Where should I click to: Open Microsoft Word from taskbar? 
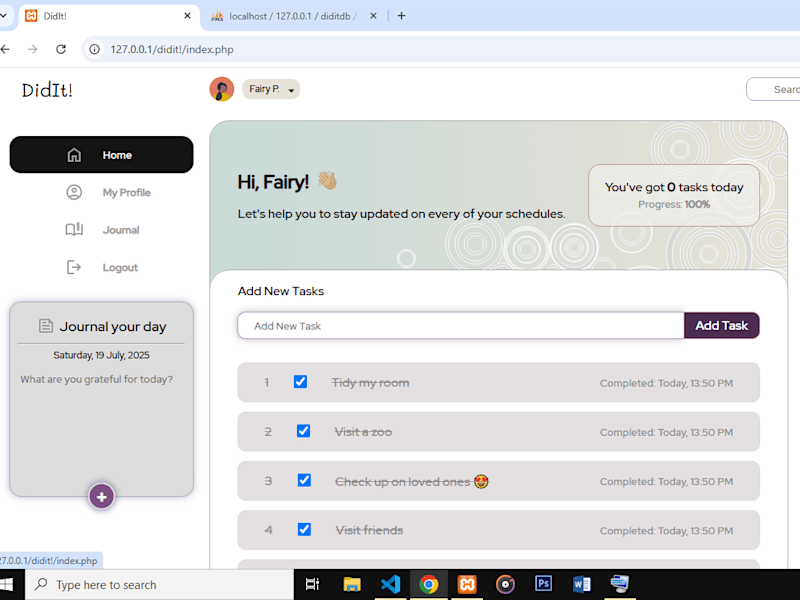(x=582, y=584)
